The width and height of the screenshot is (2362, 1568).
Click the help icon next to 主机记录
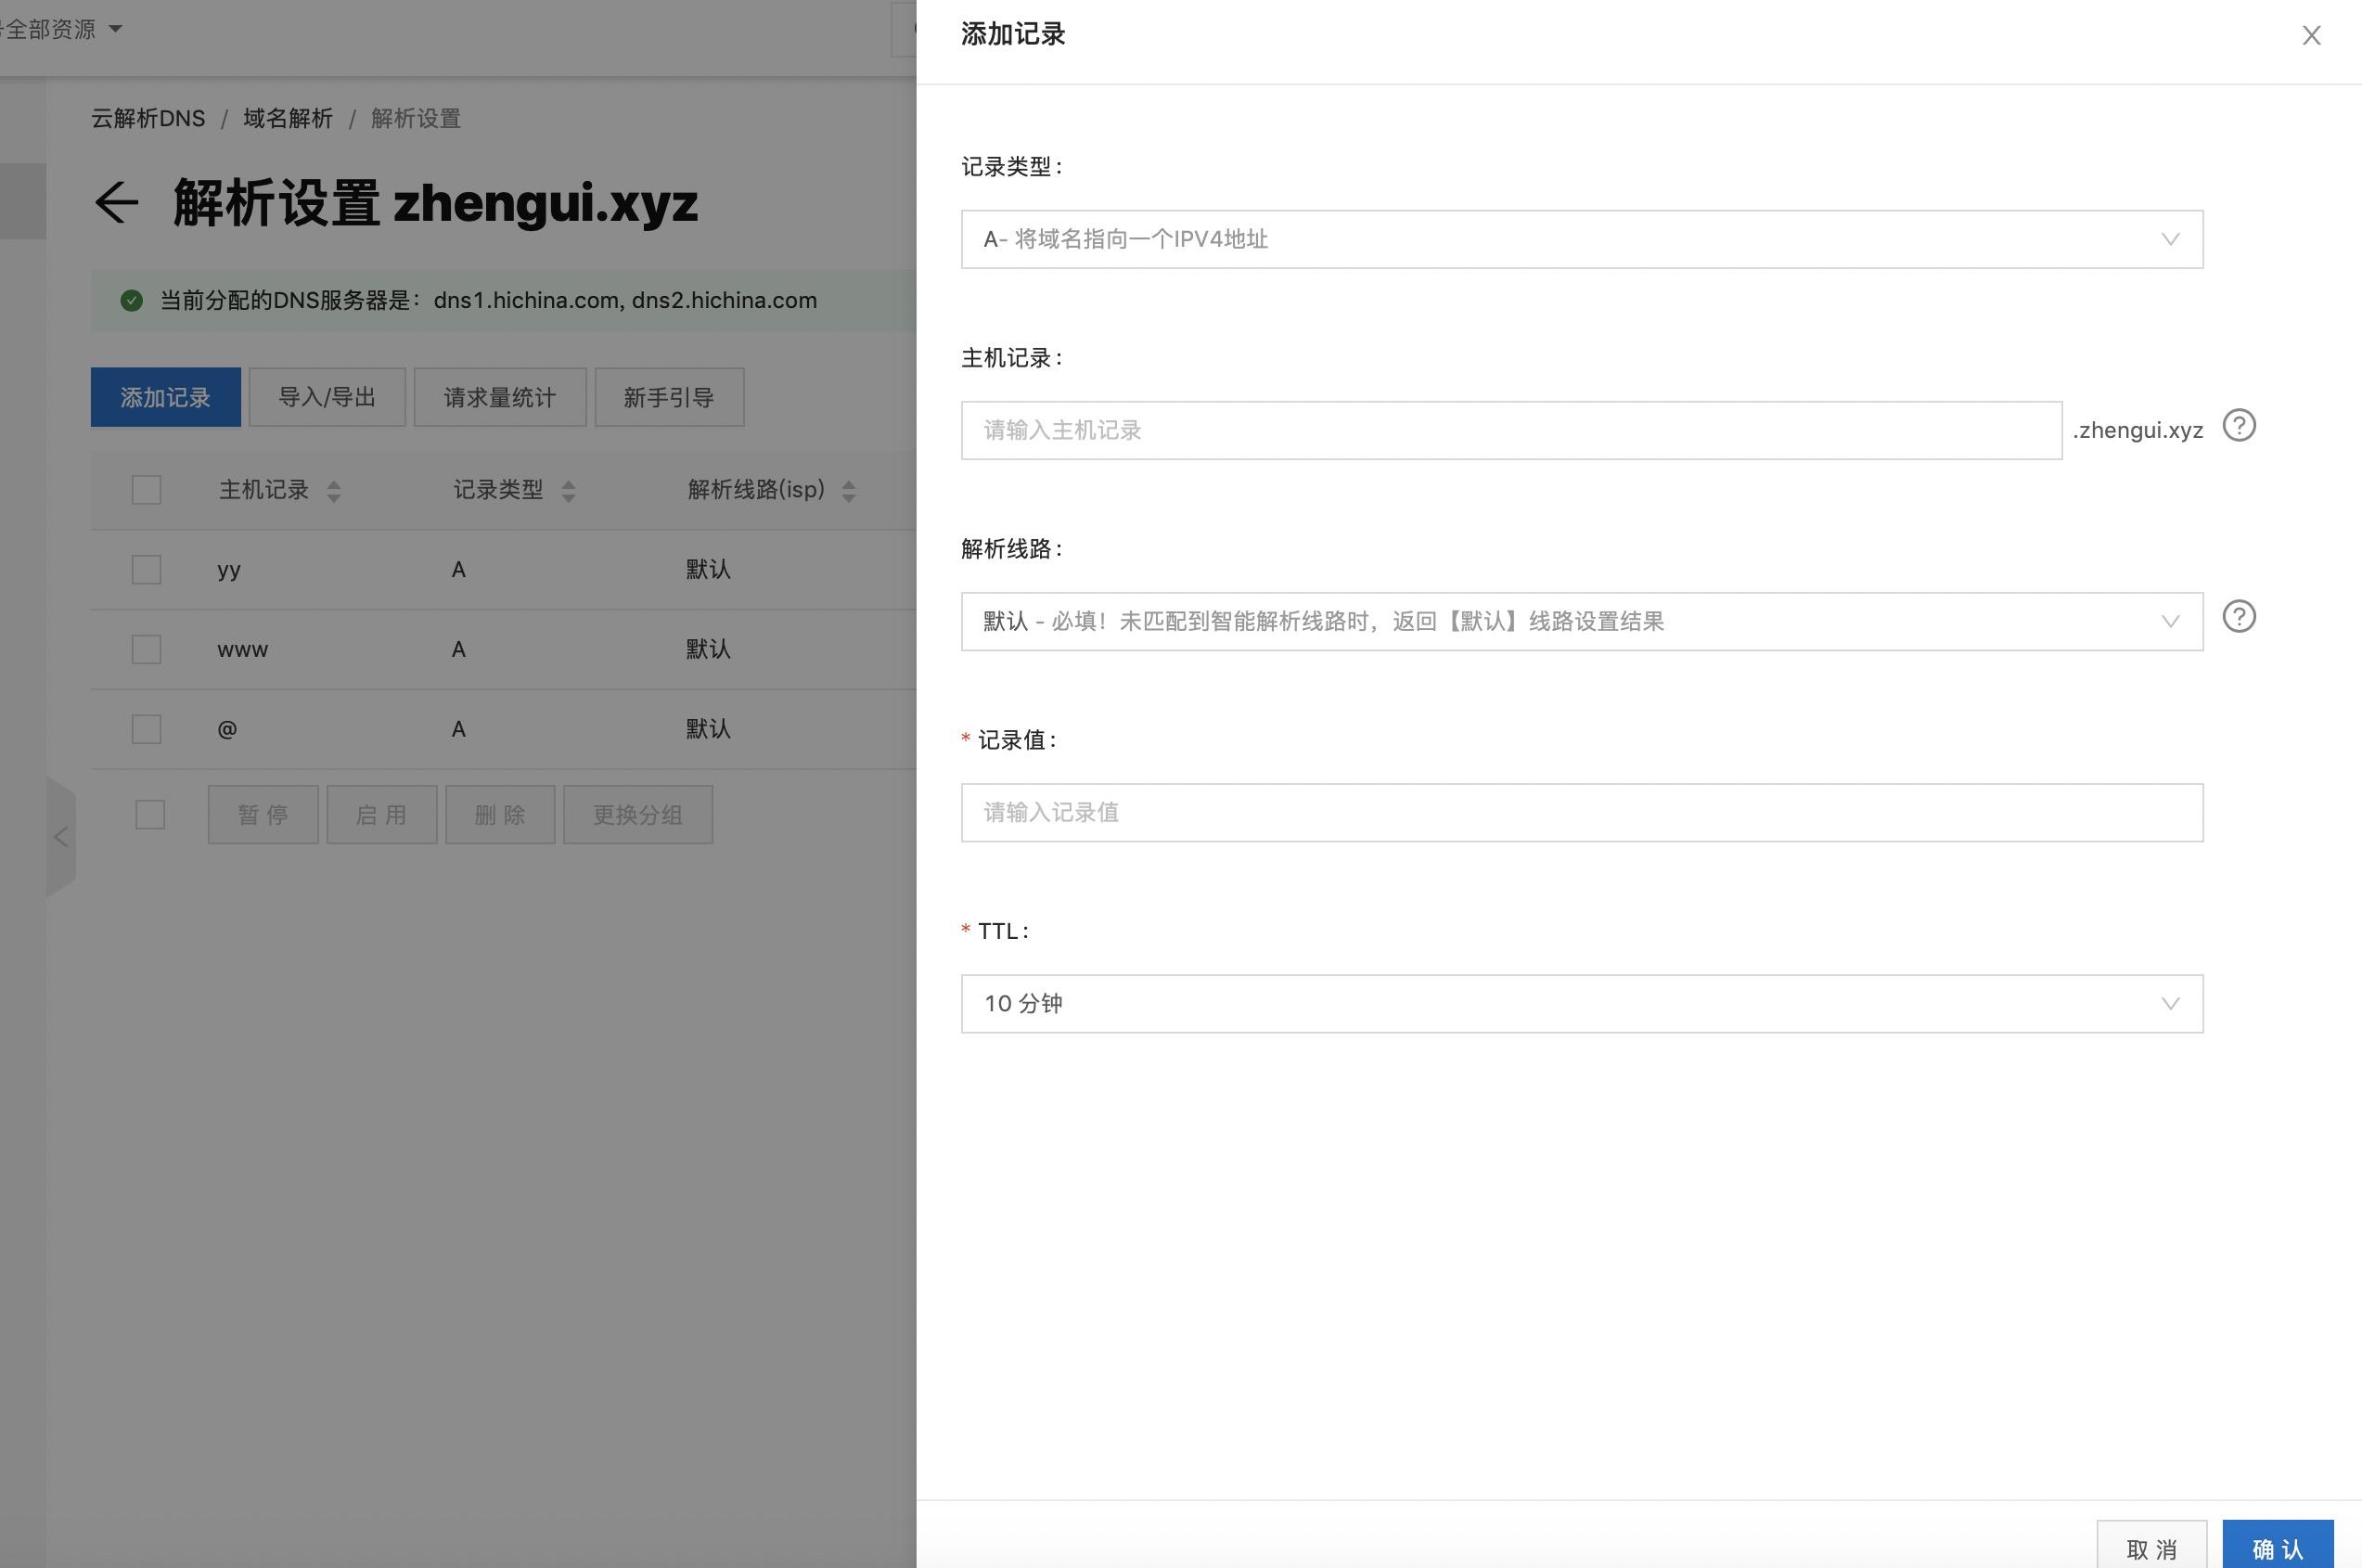pos(2241,425)
